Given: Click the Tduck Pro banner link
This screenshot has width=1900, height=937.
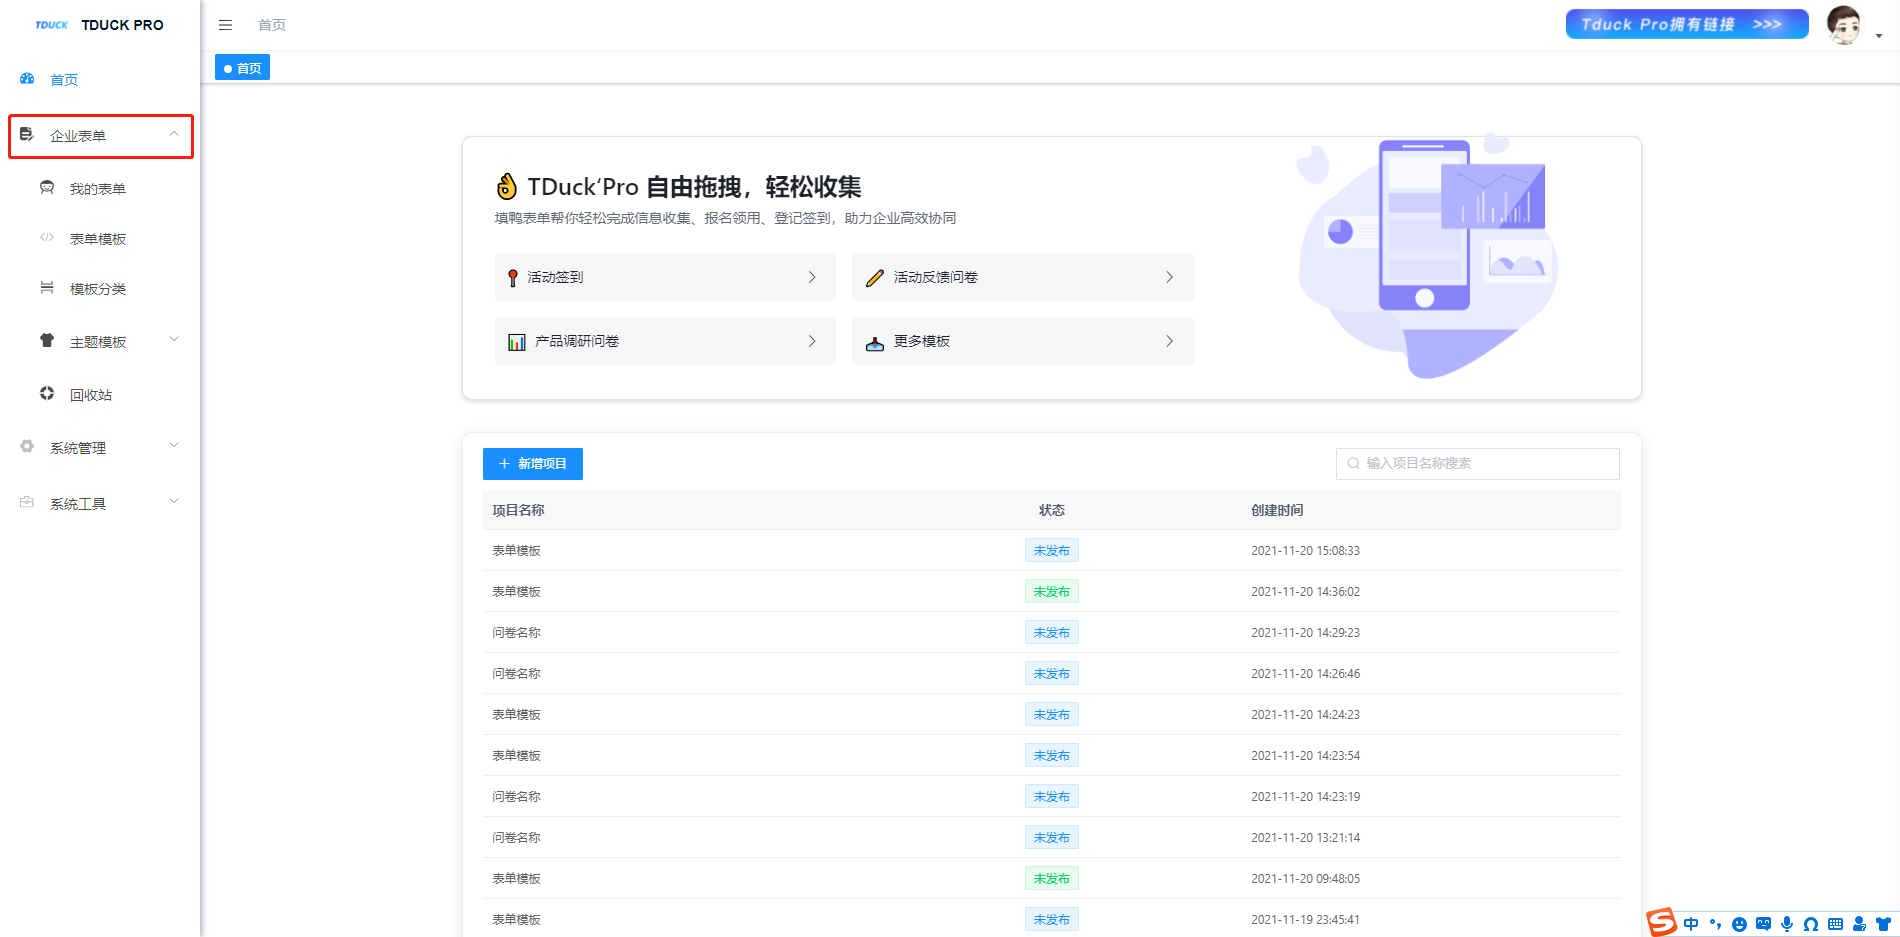Looking at the screenshot, I should coord(1686,24).
